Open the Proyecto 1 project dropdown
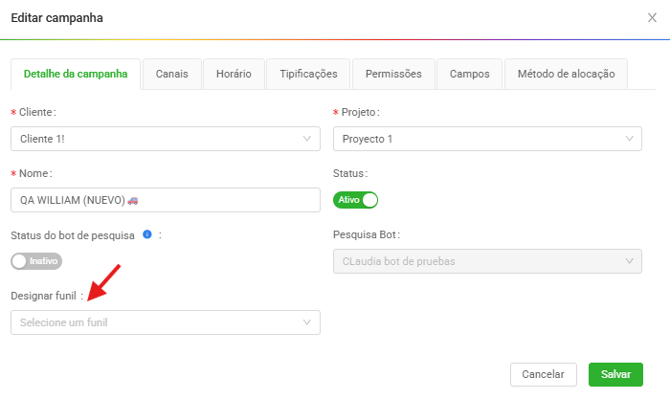 (487, 138)
